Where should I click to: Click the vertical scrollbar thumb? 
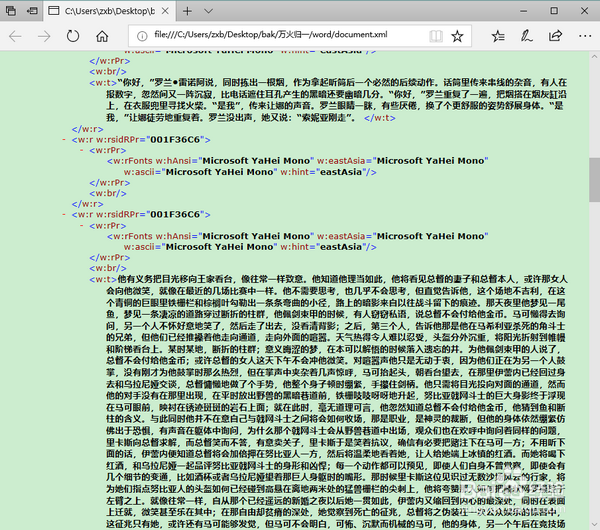(594, 179)
